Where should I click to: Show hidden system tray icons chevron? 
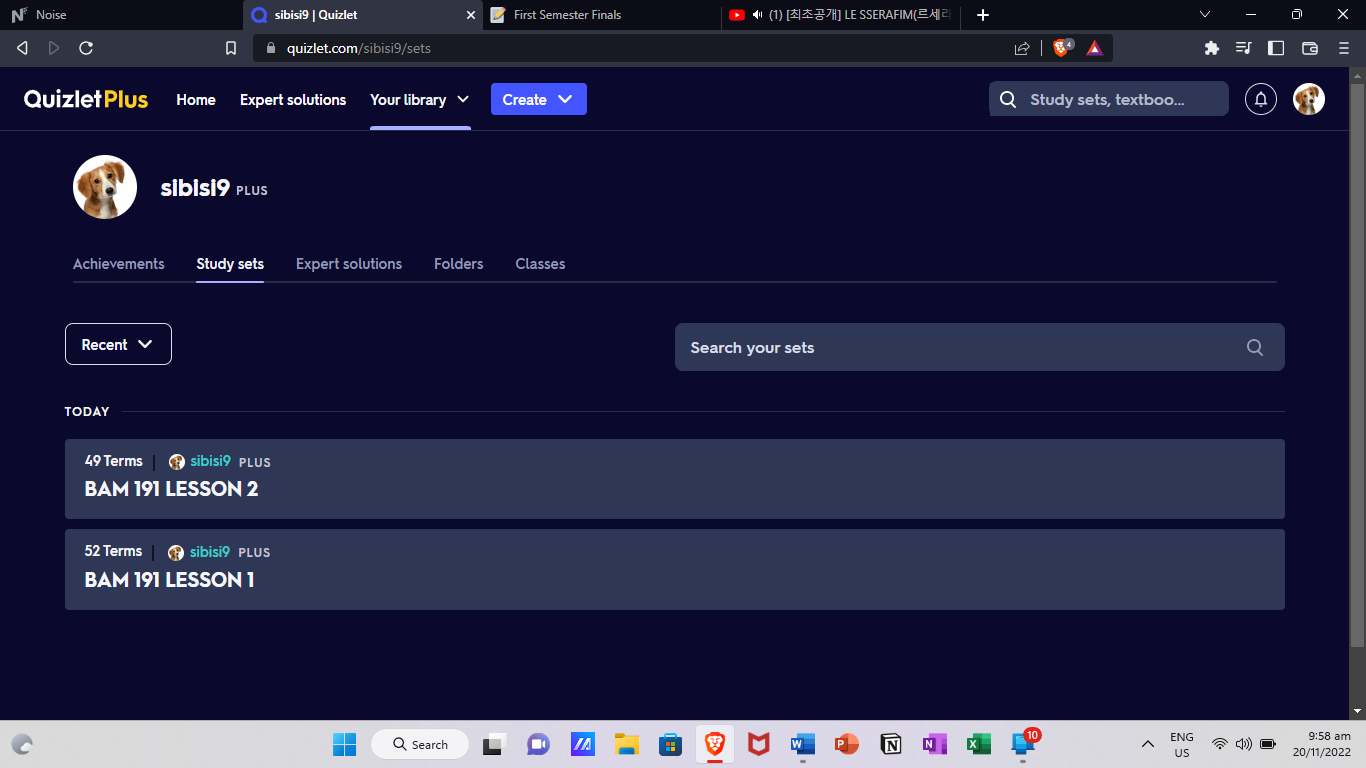(x=1148, y=744)
